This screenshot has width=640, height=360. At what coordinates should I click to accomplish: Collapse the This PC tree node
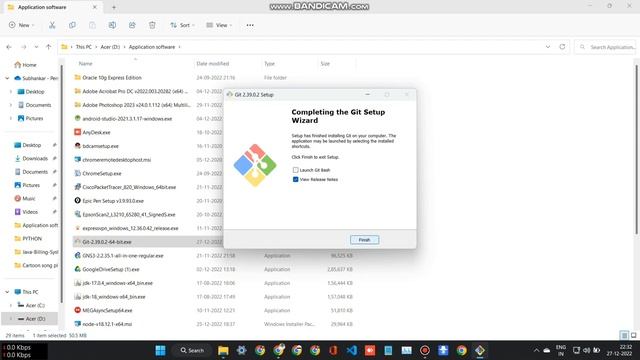pos(7,292)
